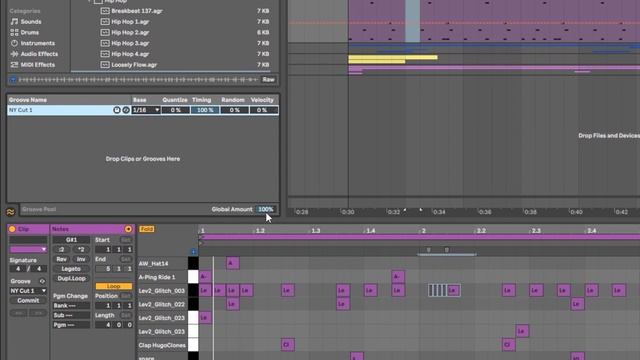Open the Instruments category icon

[14, 43]
